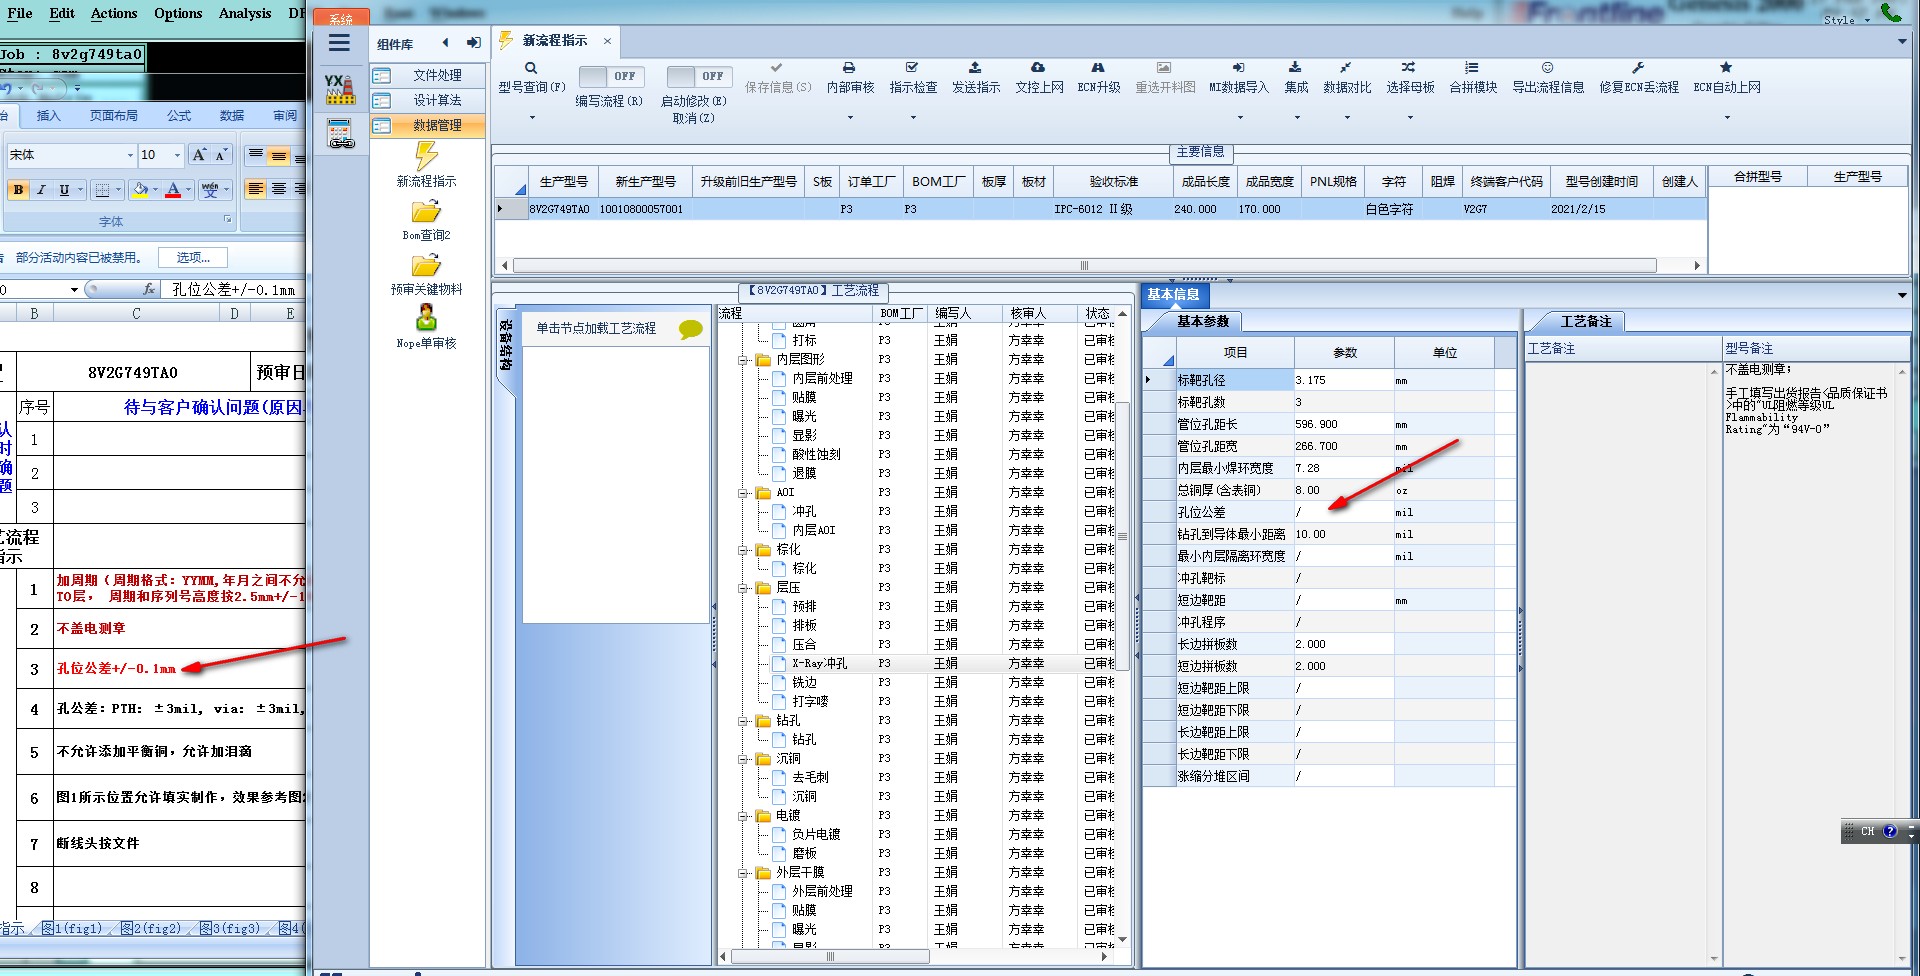Click 修复ECN丢流程 wrench icon
The height and width of the screenshot is (976, 1920).
[x=1638, y=68]
